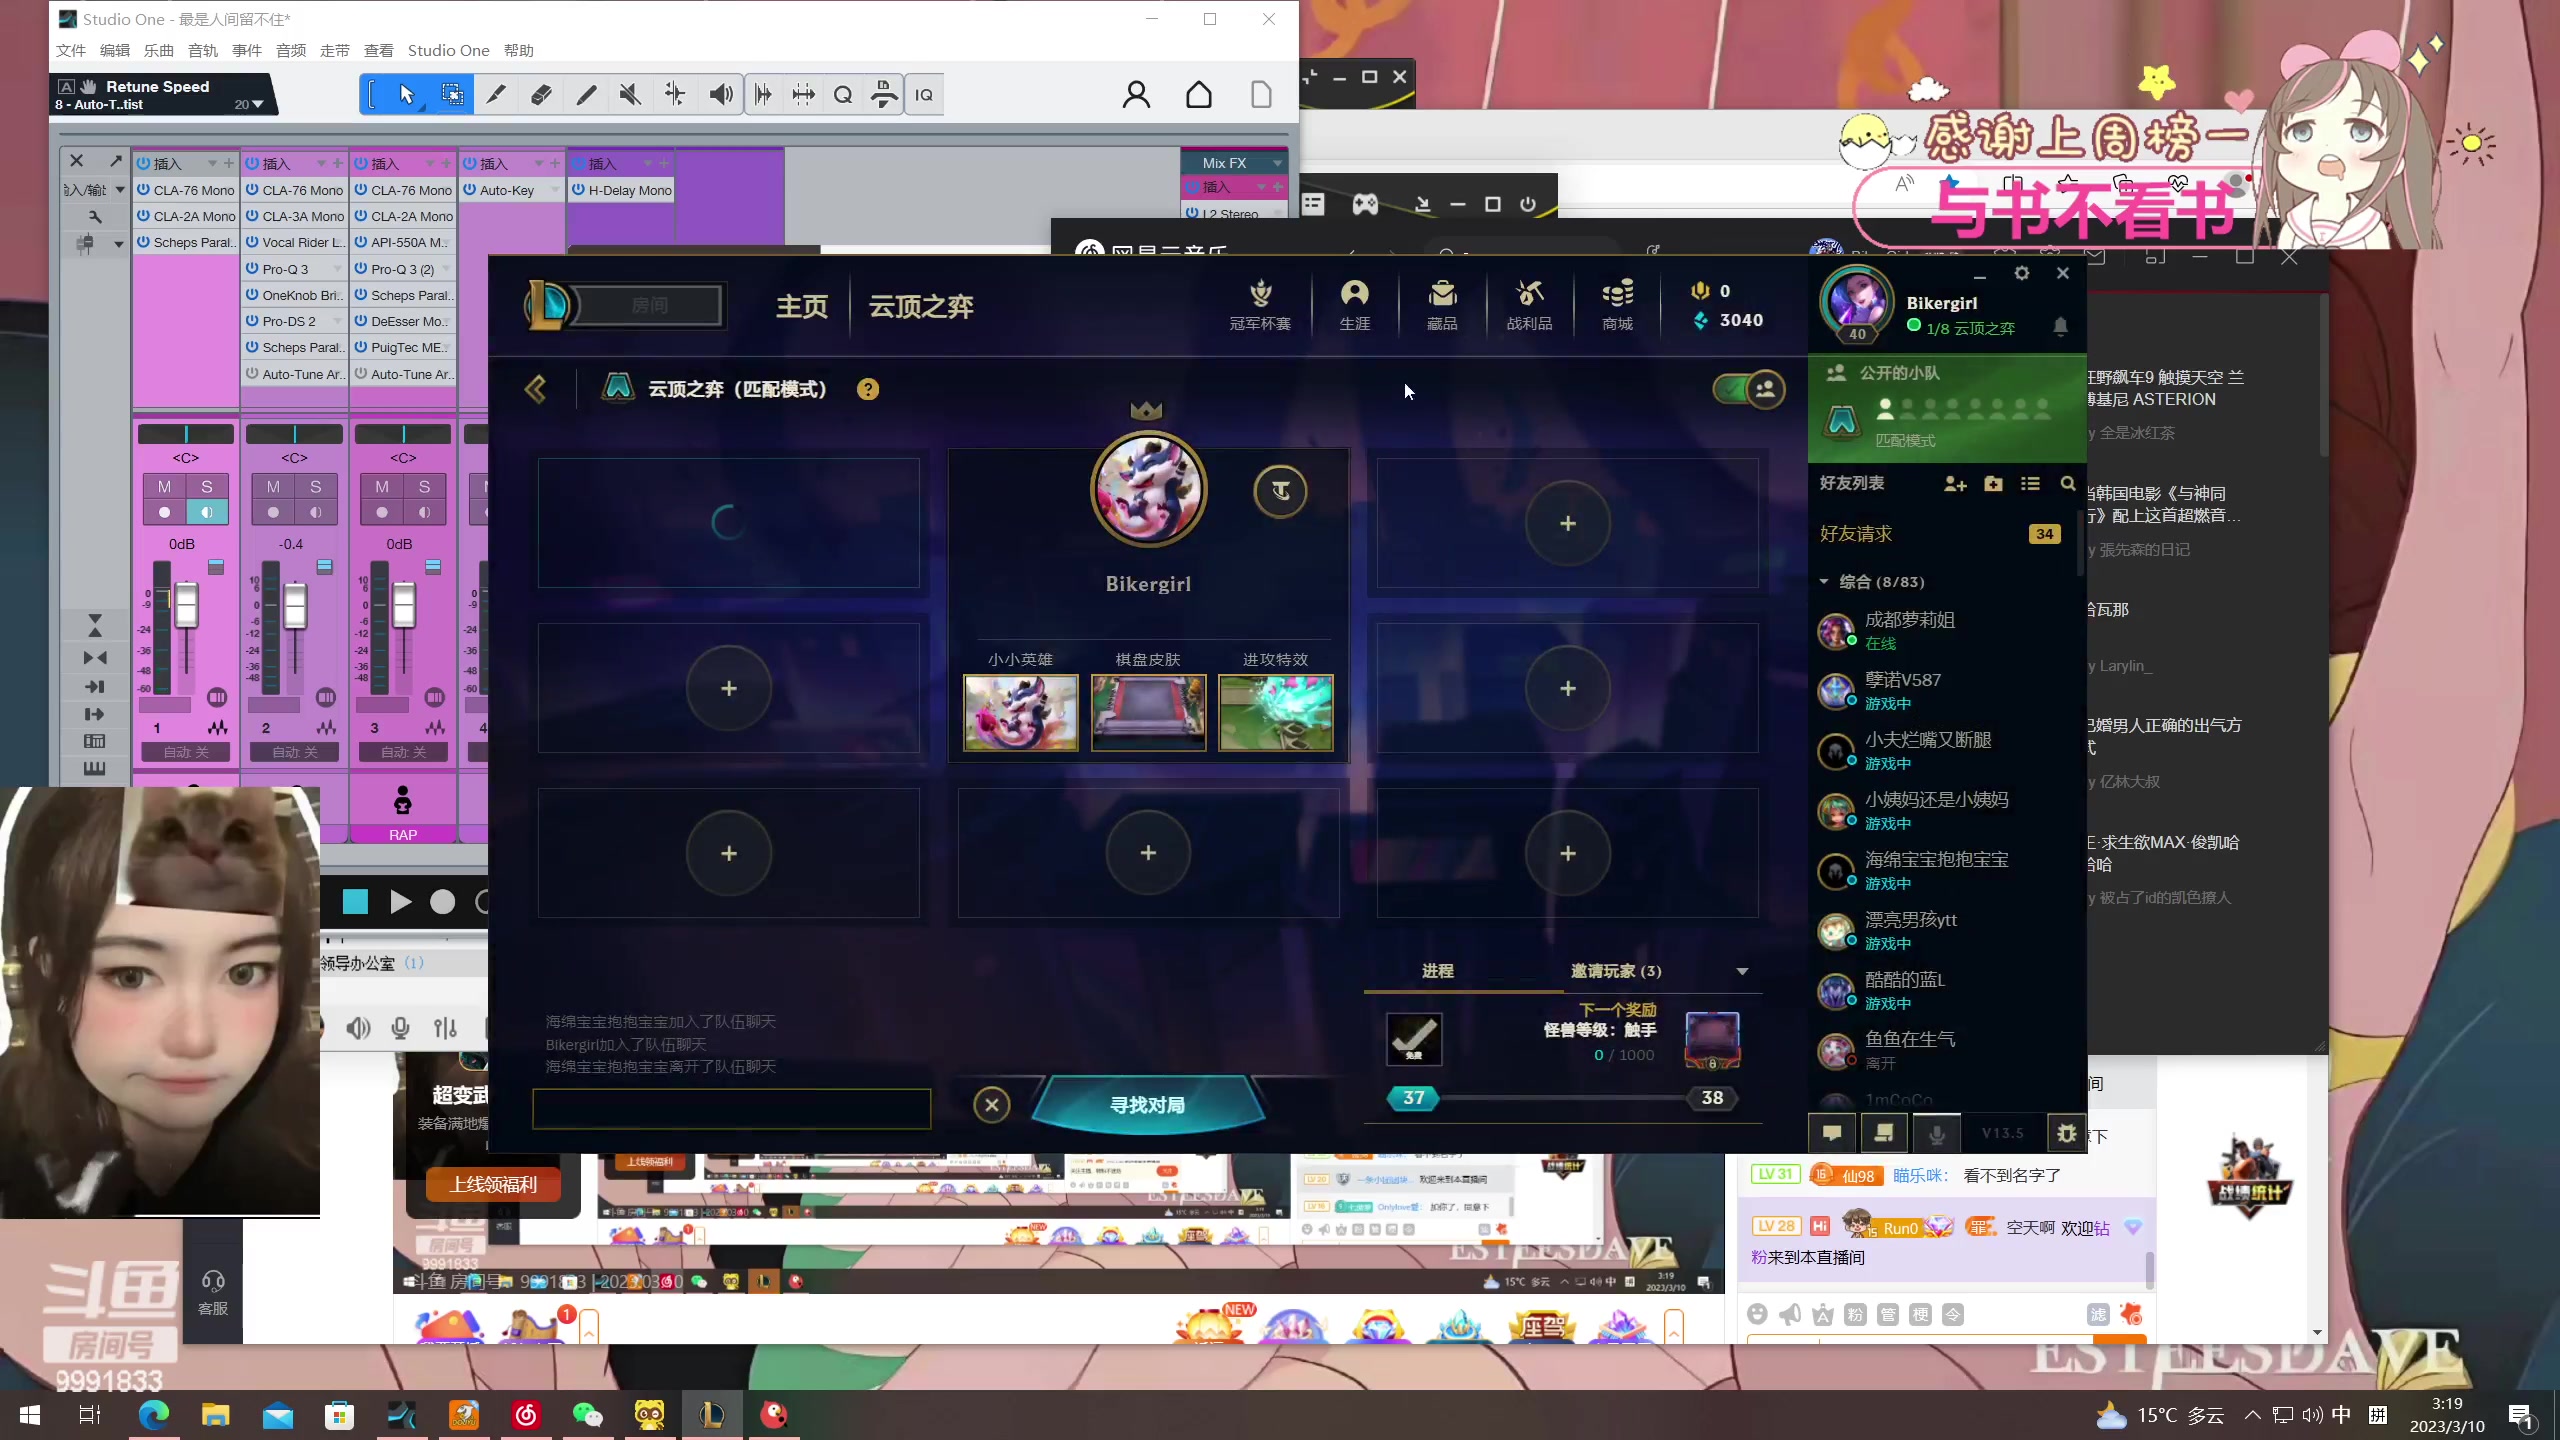The height and width of the screenshot is (1440, 2560).
Task: Collapse the 综合 (8/83) friends group
Action: [x=1824, y=582]
